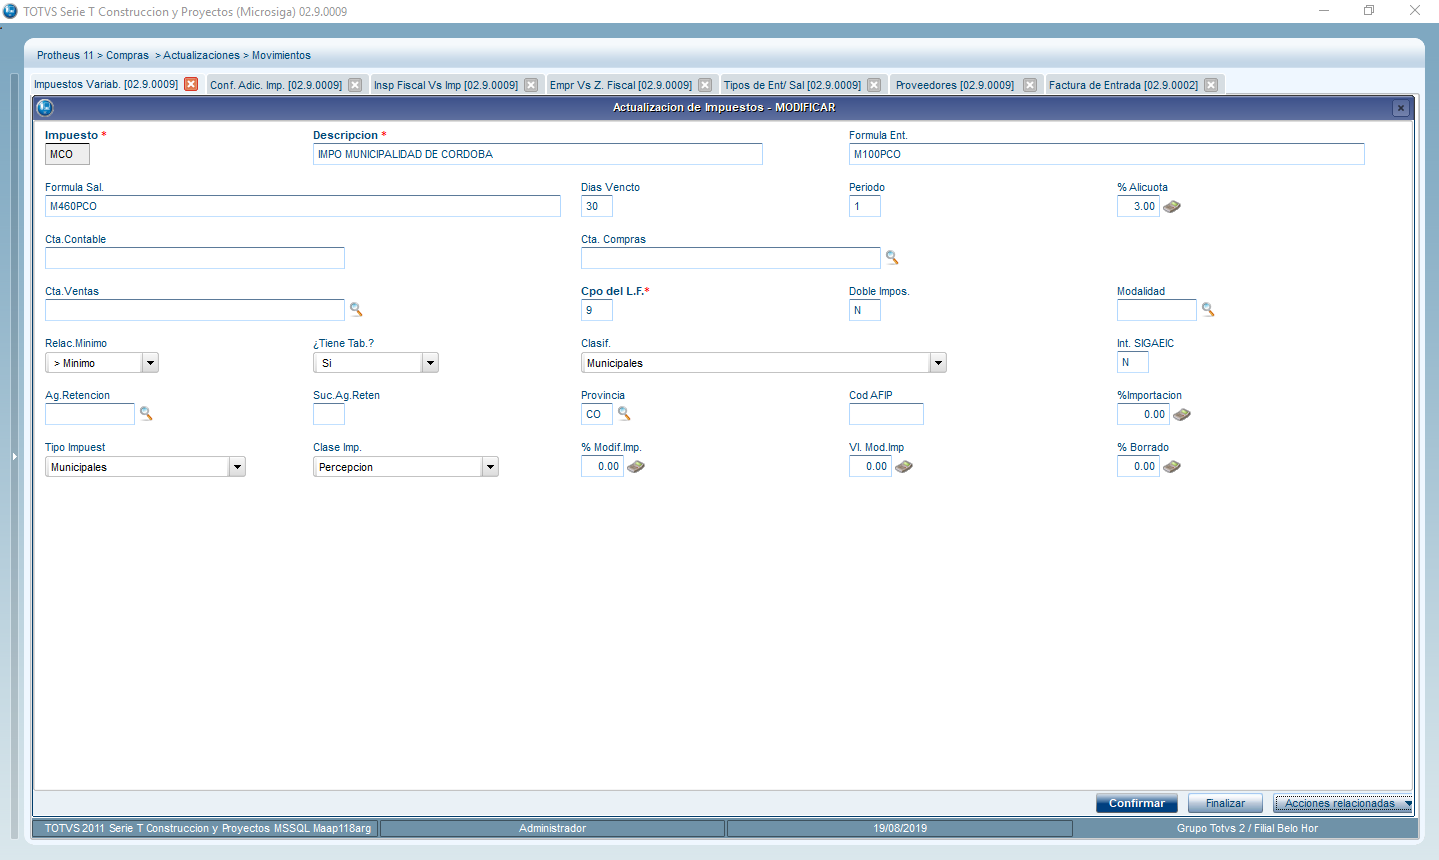Click Movimientos in the breadcrumb

pyautogui.click(x=281, y=55)
